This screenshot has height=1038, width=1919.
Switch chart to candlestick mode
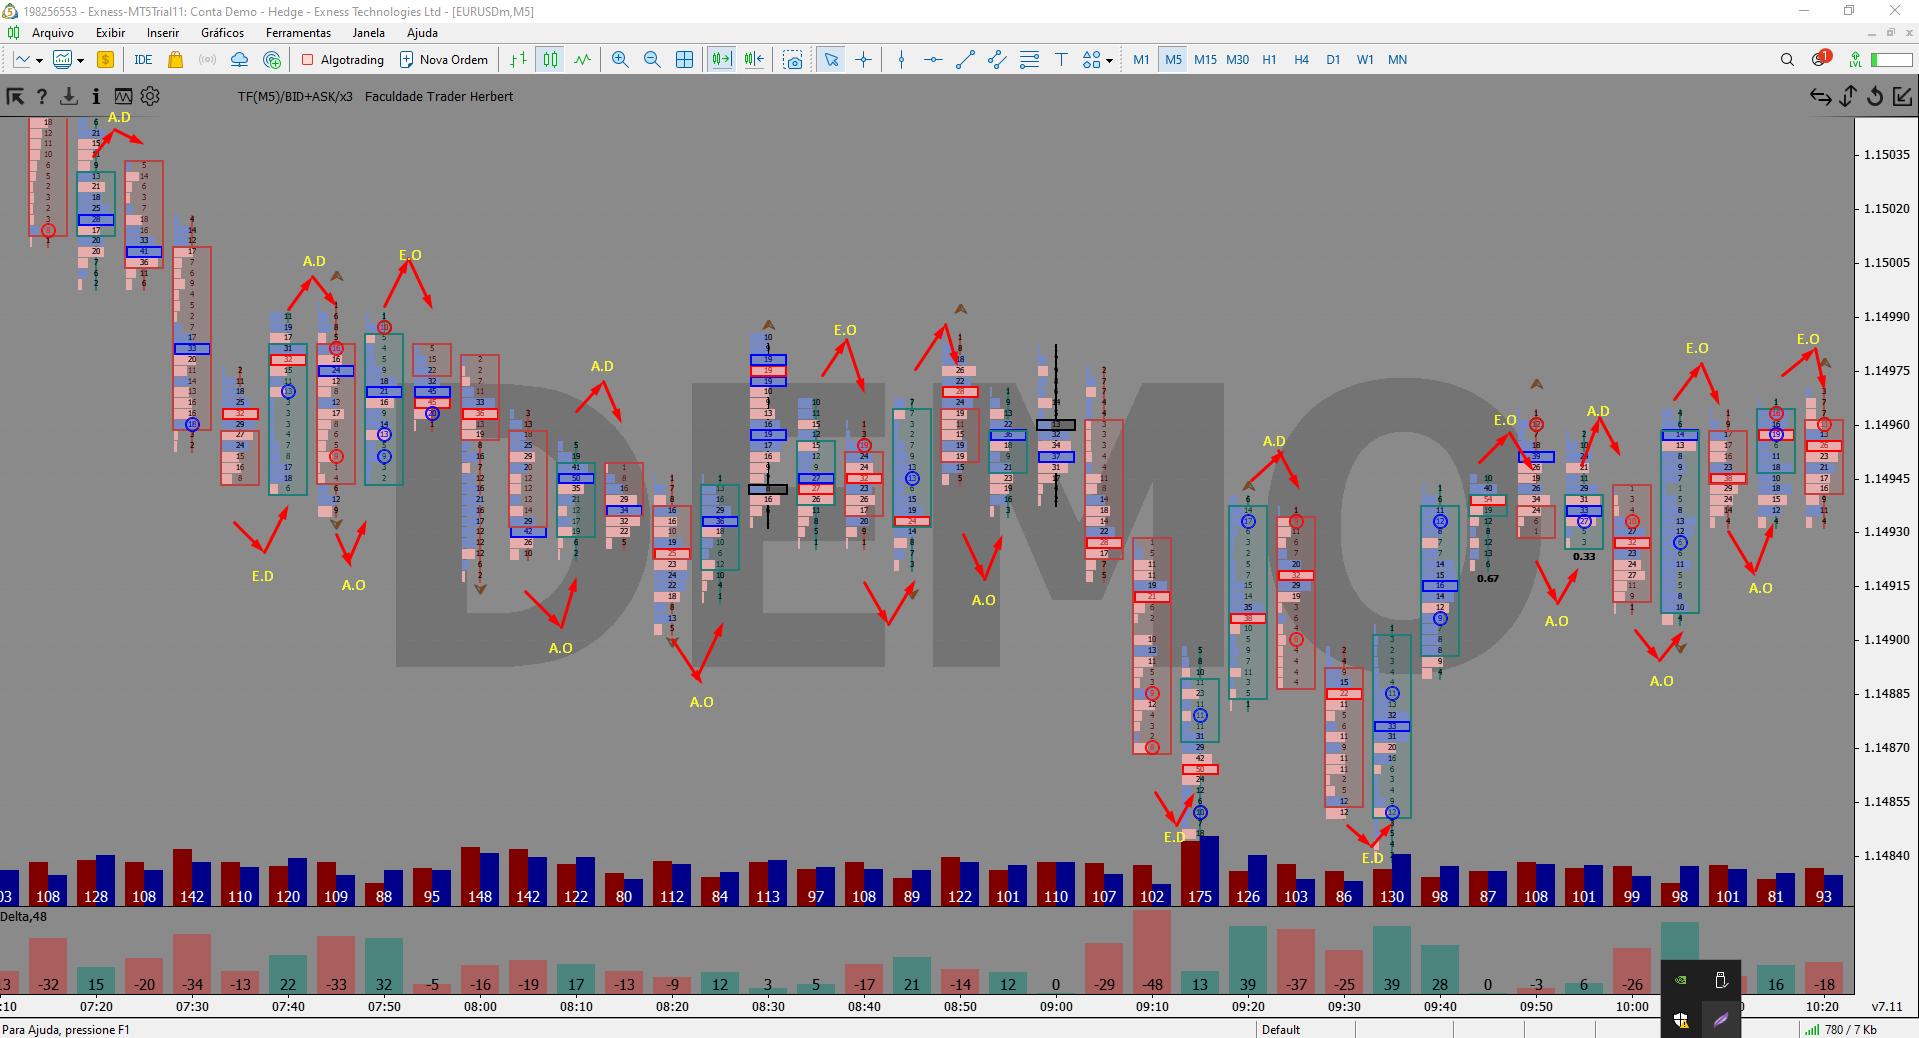(x=550, y=60)
